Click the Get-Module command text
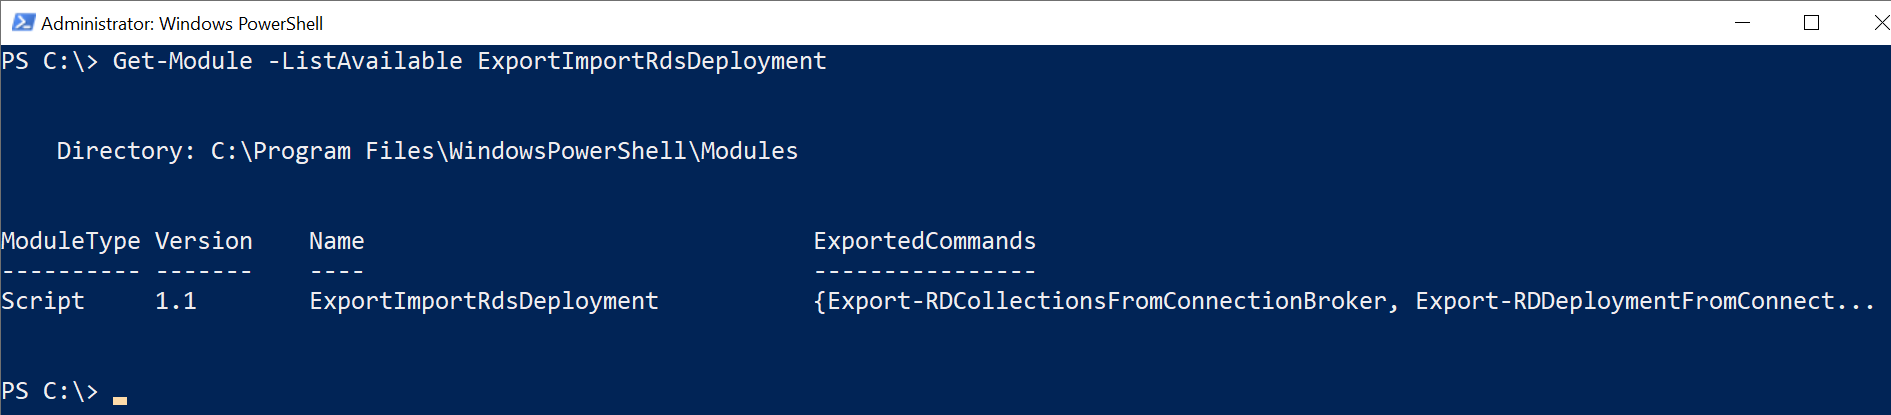Image resolution: width=1891 pixels, height=415 pixels. click(183, 61)
